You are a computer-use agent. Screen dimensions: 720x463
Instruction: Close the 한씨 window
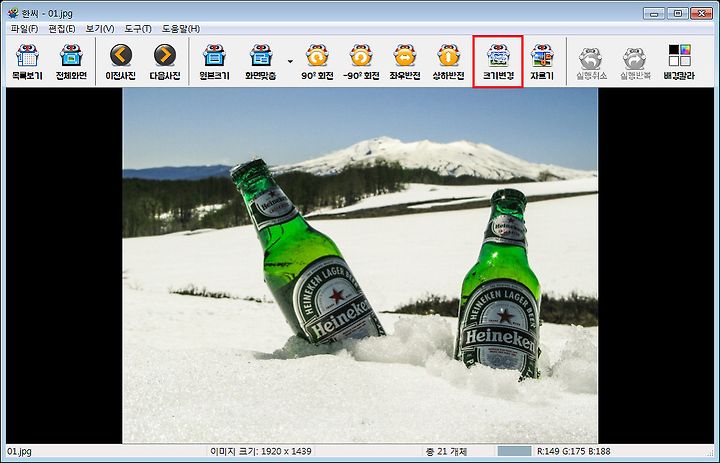pyautogui.click(x=702, y=13)
